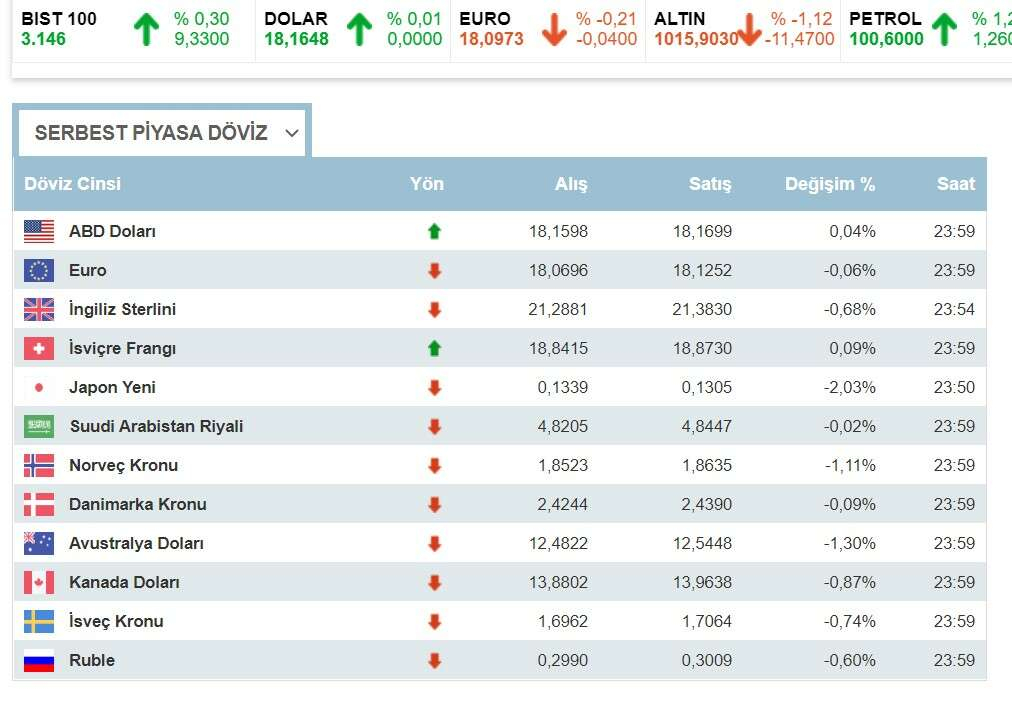Click the USA flag icon beside ABD Doları
The height and width of the screenshot is (702, 1012).
pos(39,232)
